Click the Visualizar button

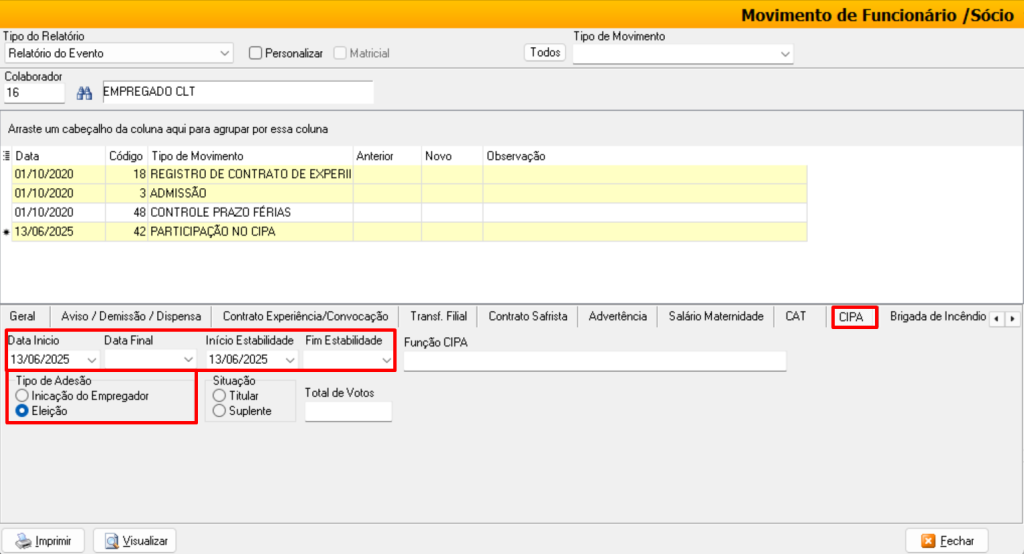(135, 541)
